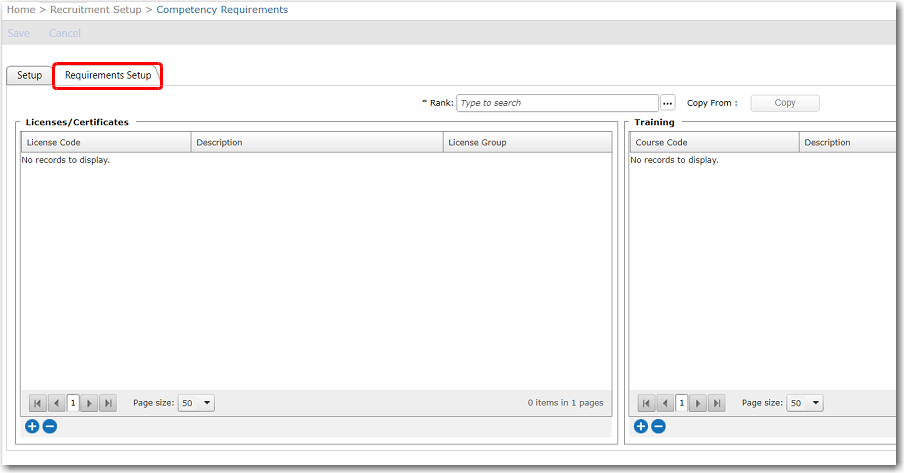The image size is (904, 473).
Task: Switch to the Setup tab
Action: pyautogui.click(x=29, y=76)
